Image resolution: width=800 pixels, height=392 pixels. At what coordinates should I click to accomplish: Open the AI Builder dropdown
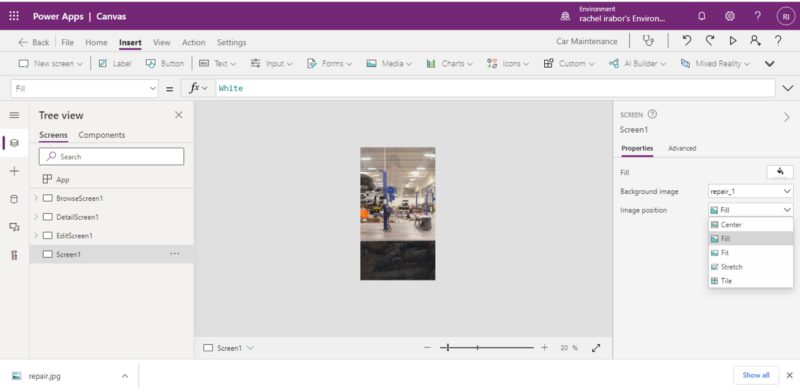pos(638,64)
